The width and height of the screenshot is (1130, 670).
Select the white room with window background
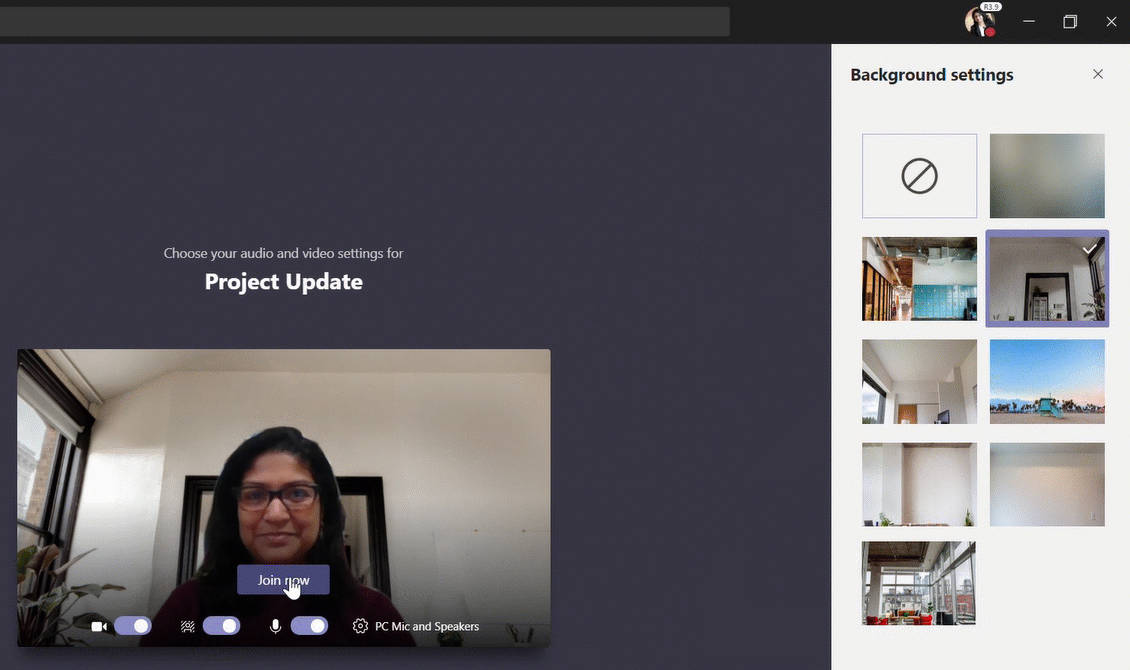920,382
